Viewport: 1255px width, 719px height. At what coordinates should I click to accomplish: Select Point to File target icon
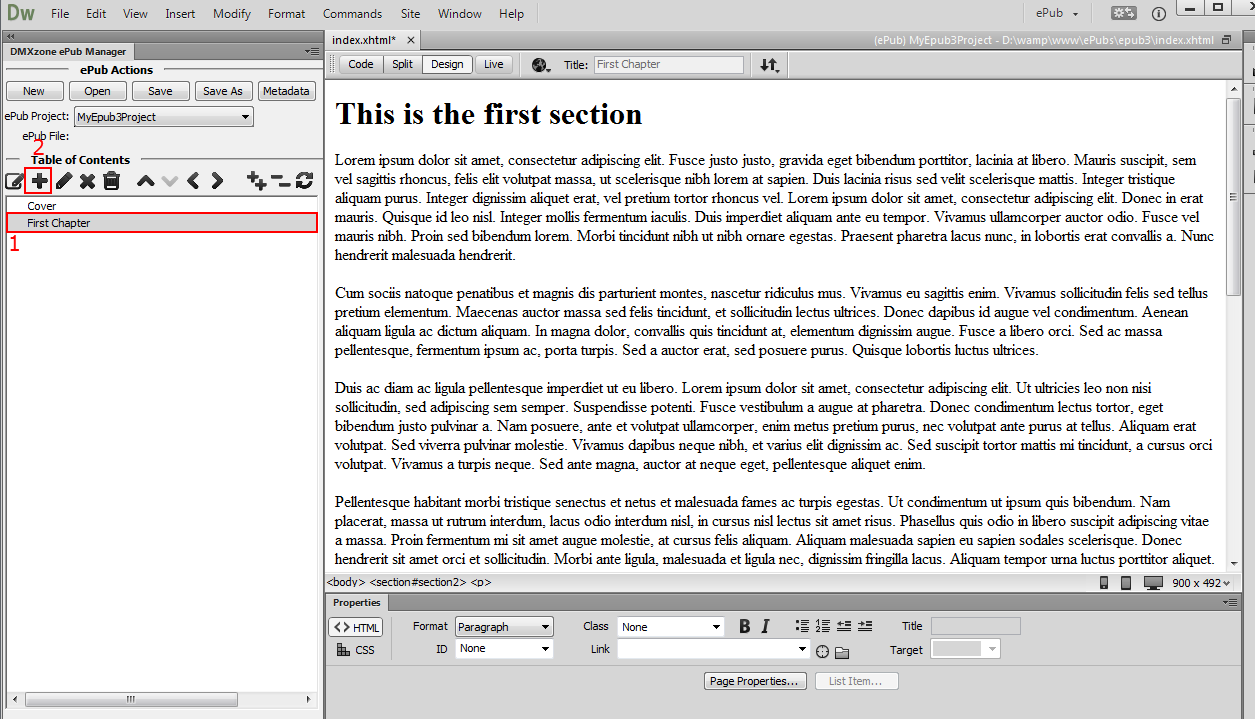point(822,652)
